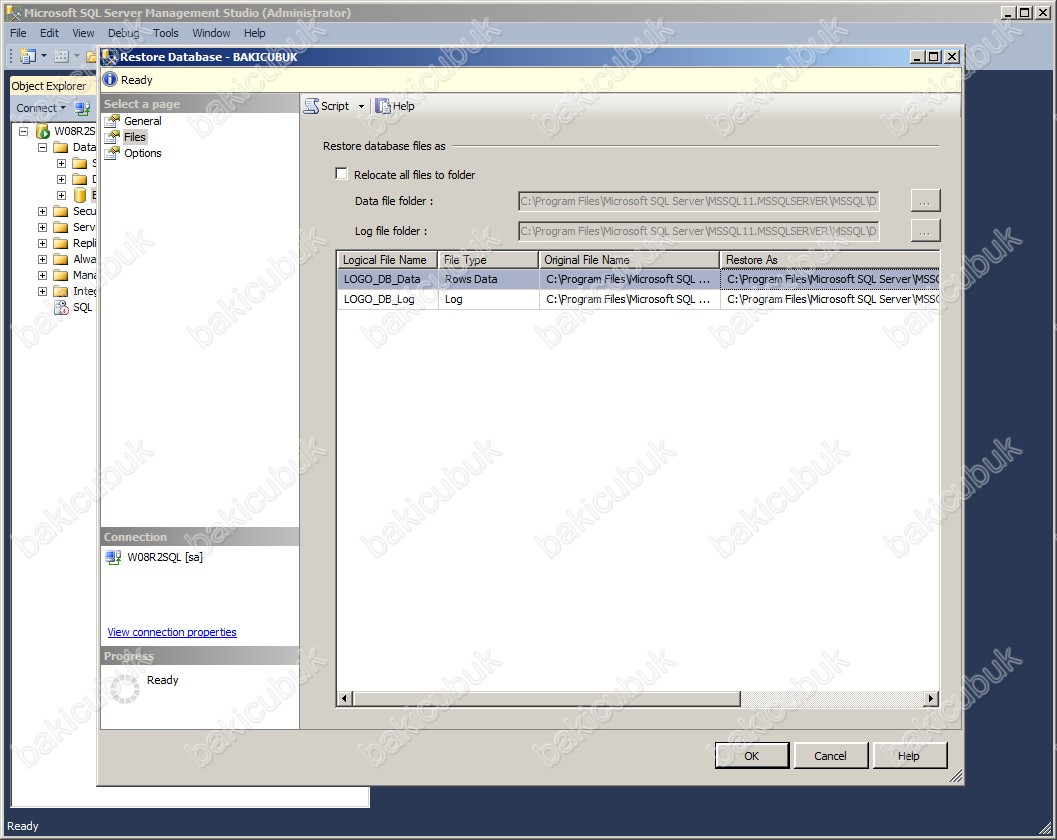This screenshot has height=840, width=1057.
Task: Click the New Query icon in main toolbar
Action: point(28,56)
